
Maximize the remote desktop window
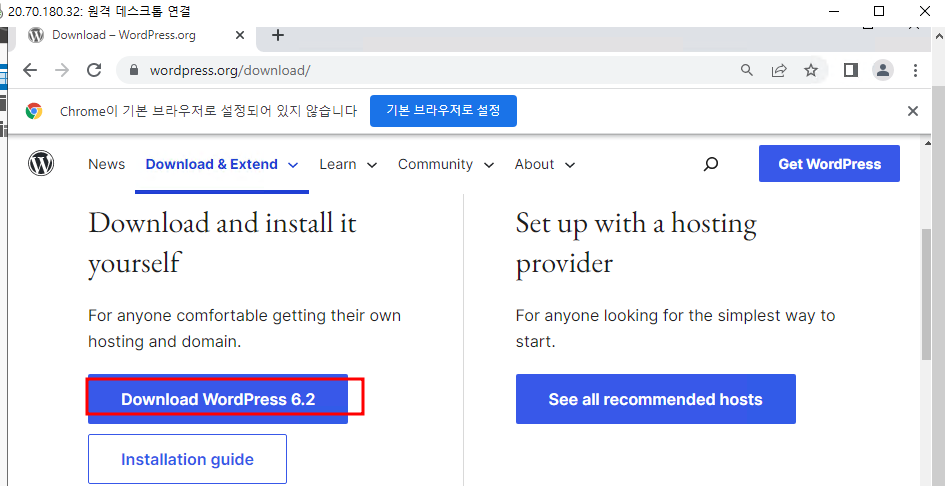pyautogui.click(x=879, y=11)
